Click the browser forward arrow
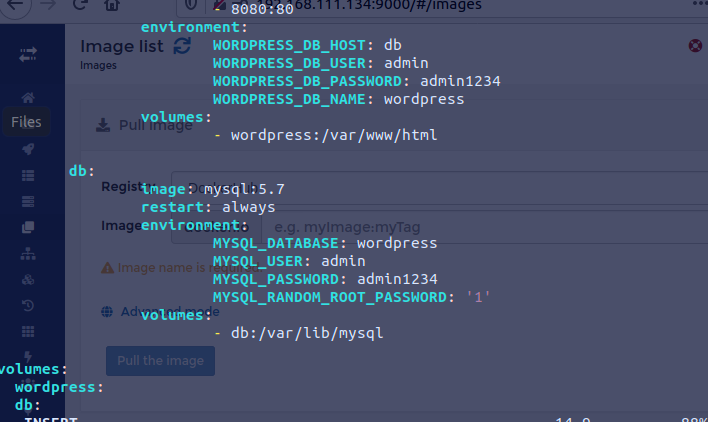This screenshot has height=422, width=708. 48,5
